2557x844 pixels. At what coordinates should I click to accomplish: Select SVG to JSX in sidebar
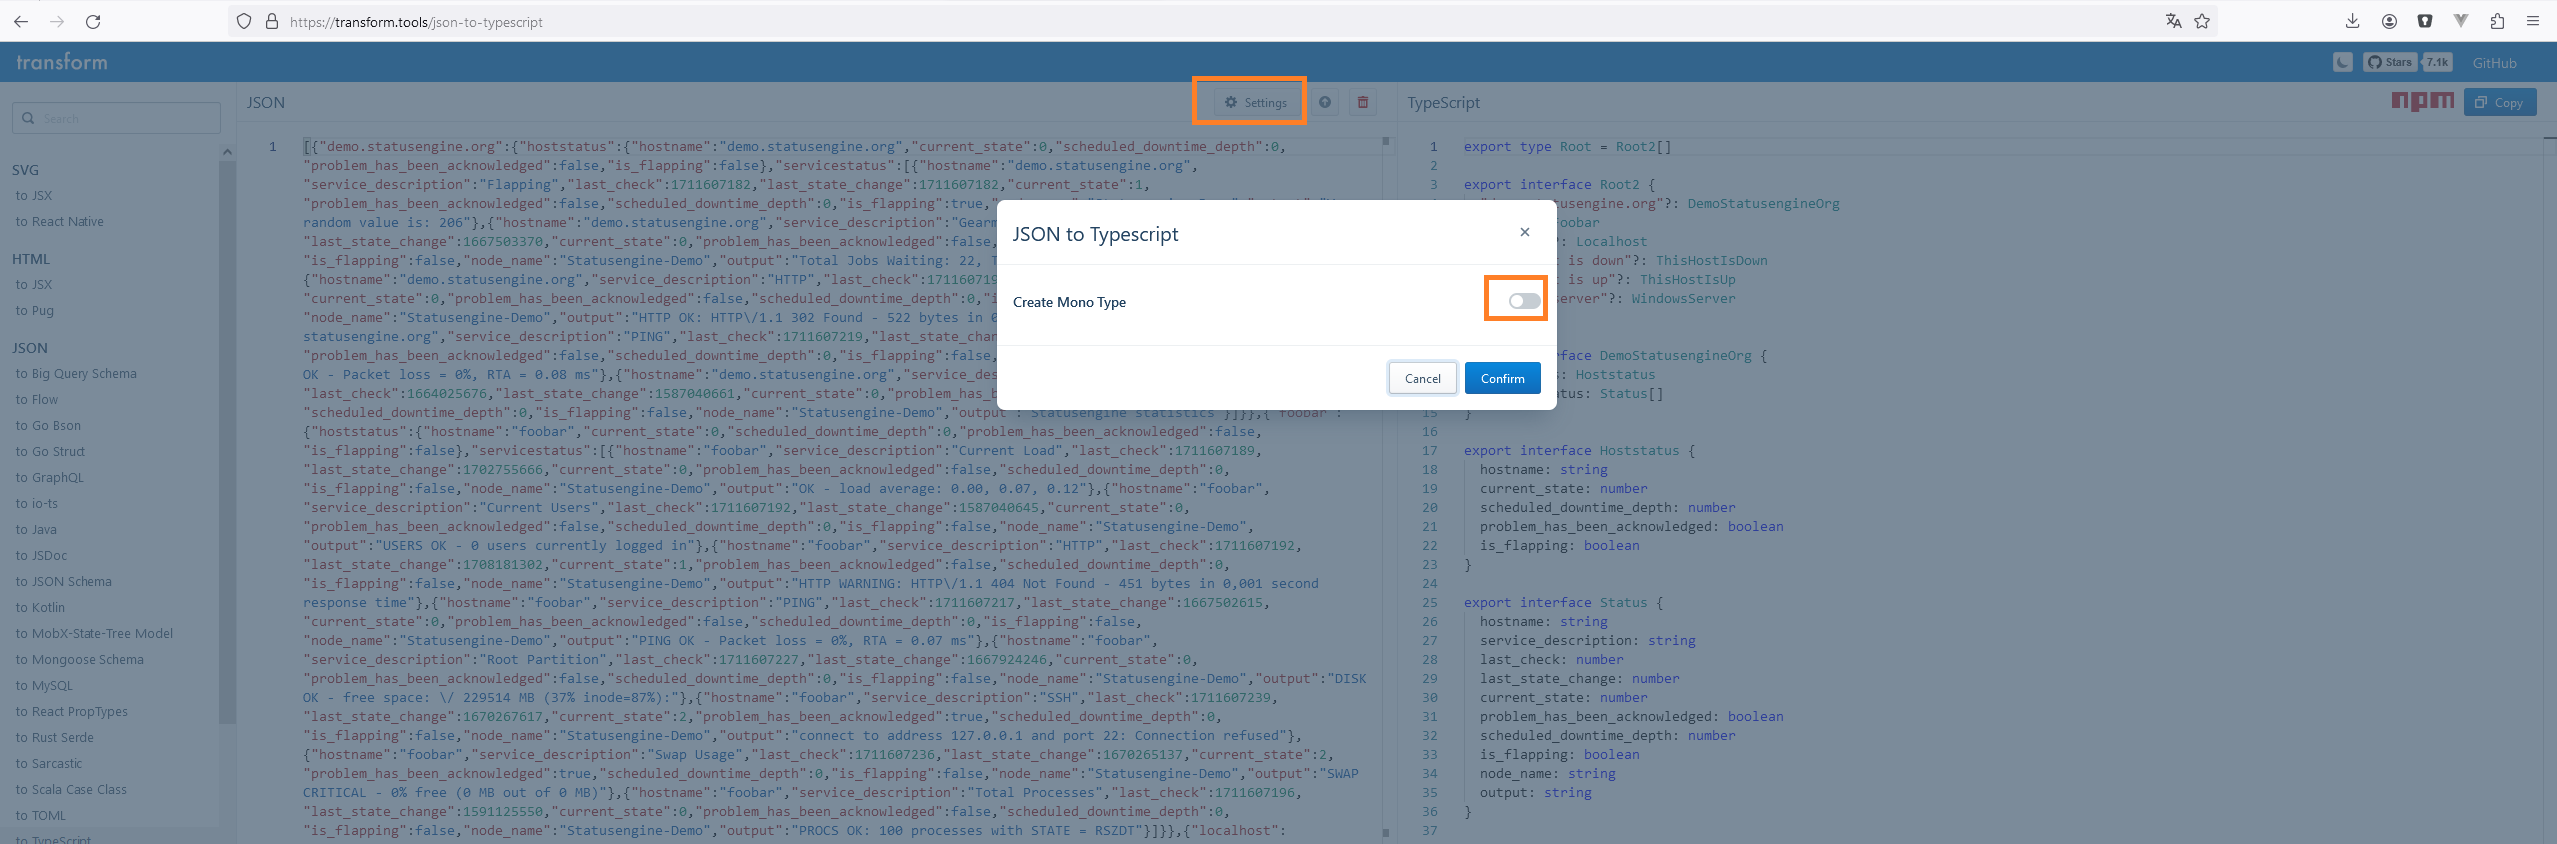pos(34,195)
